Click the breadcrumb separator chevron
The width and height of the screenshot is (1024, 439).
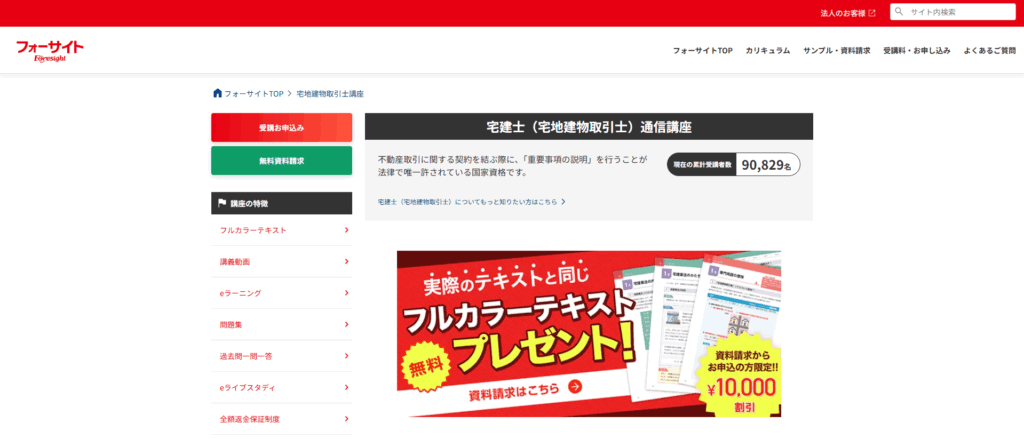[290, 94]
